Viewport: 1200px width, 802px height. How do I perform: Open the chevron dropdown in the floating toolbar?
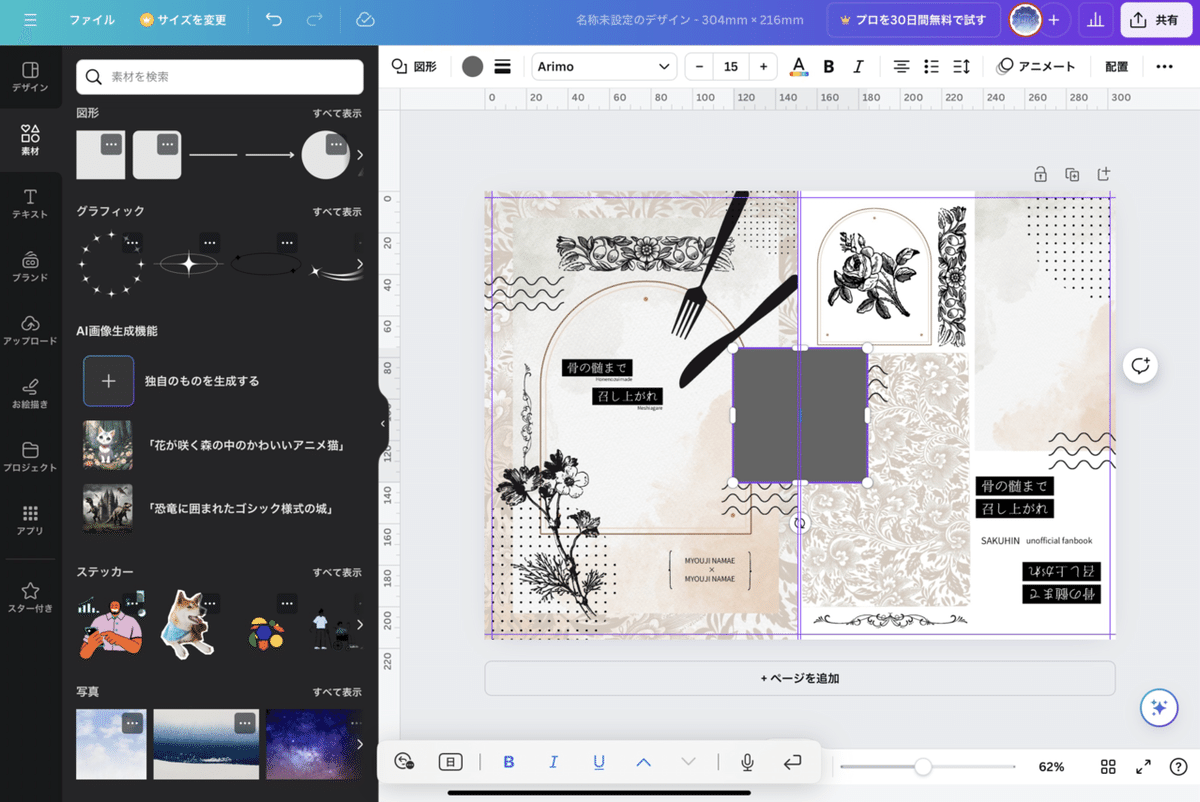pyautogui.click(x=688, y=761)
